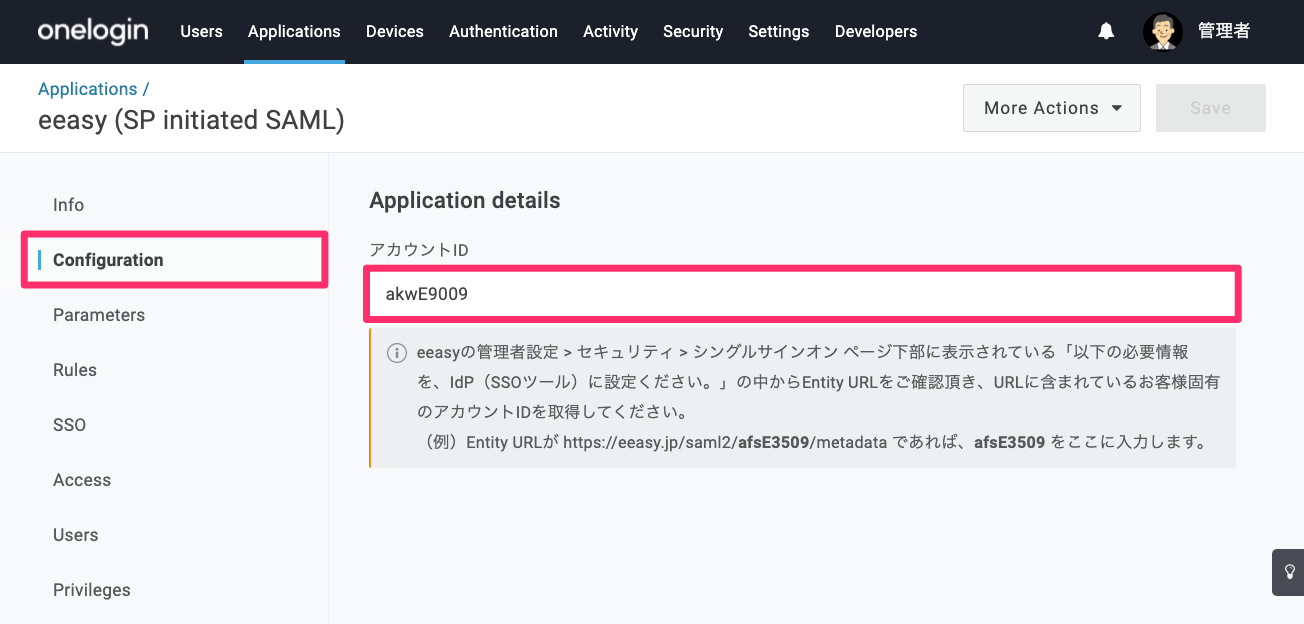Screen dimensions: 1304x624
Task: Open the 管理者 account menu
Action: 1224,31
